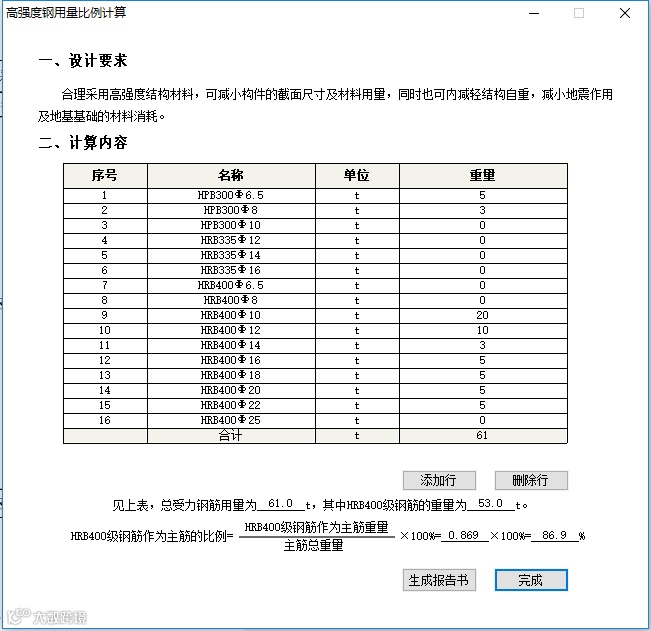Select the weight cell for HRB400 20
The width and height of the screenshot is (651, 631).
(483, 390)
